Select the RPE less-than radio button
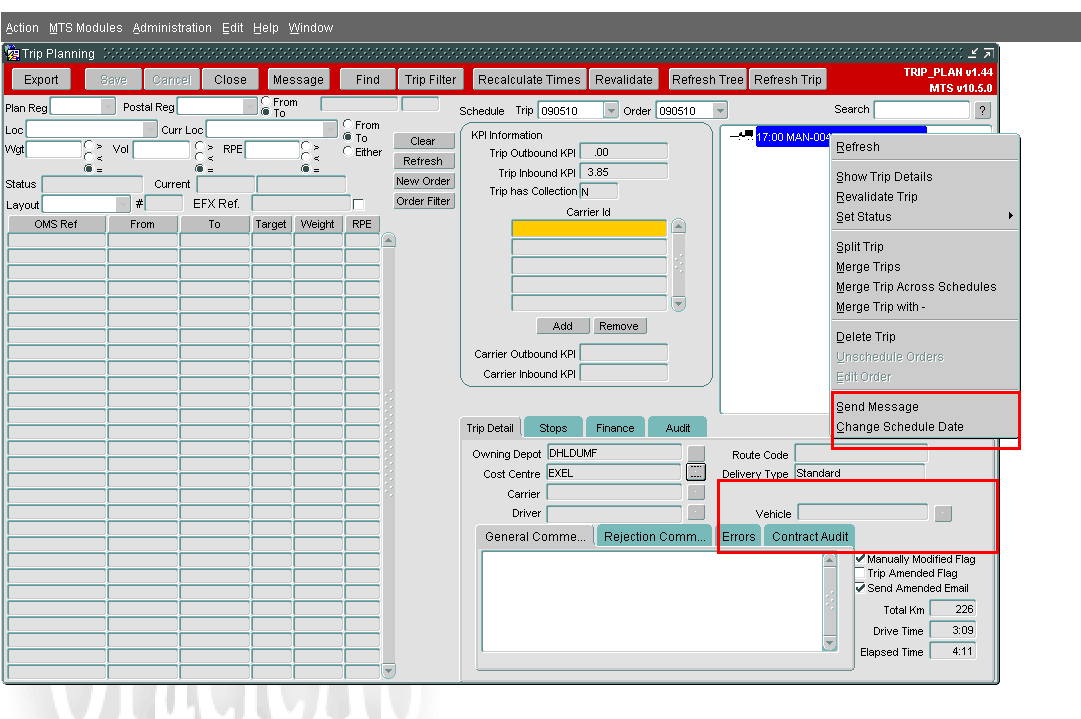The image size is (1081, 719). 305,157
